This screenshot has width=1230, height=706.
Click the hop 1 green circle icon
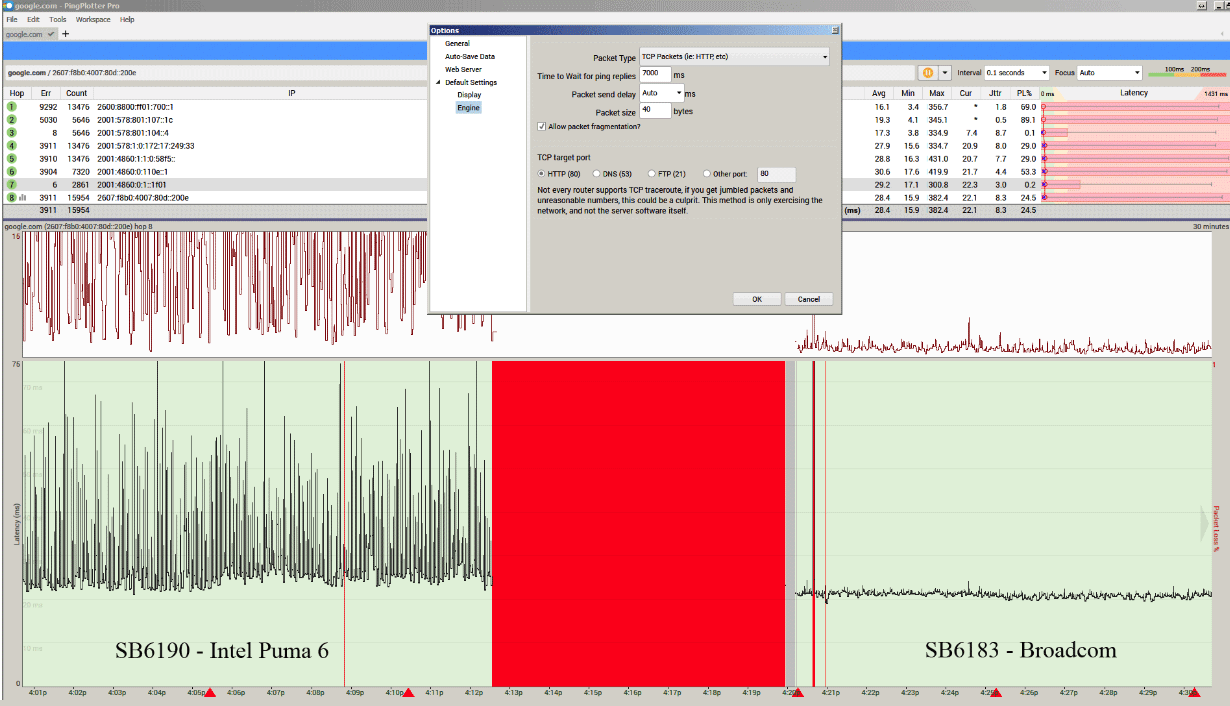pyautogui.click(x=12, y=106)
